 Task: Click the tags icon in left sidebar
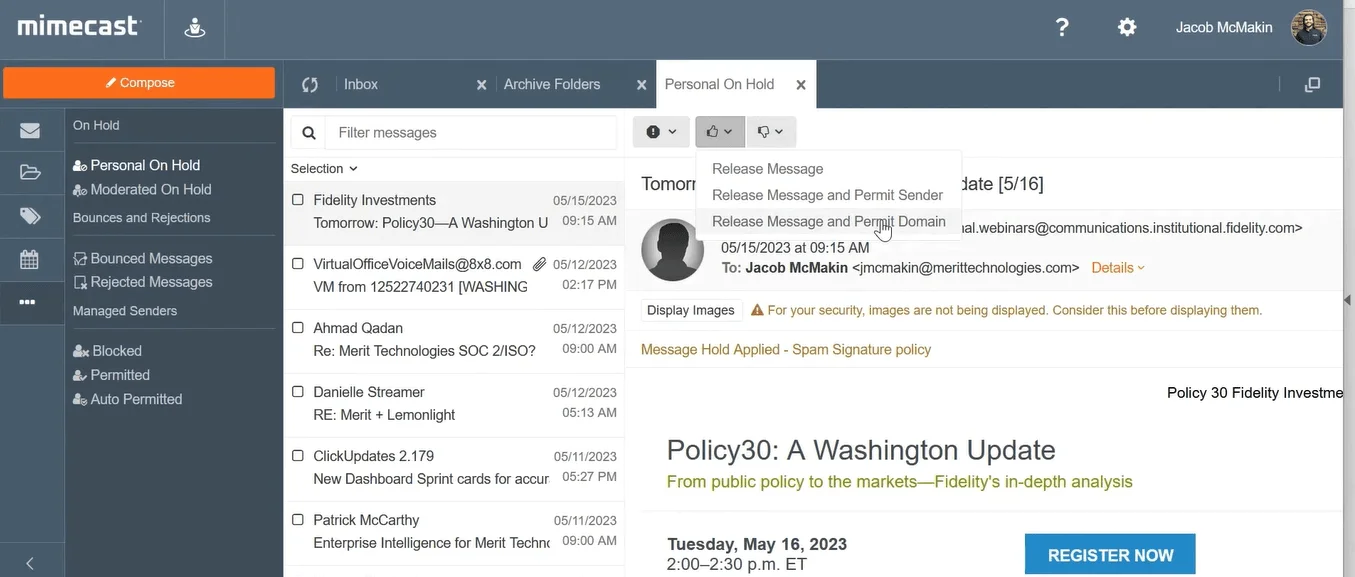point(30,216)
